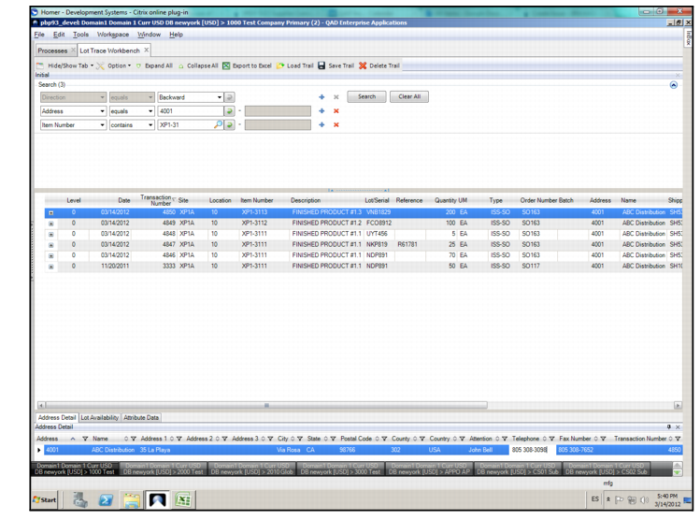Expand selected row with transaction 4850

[51, 212]
